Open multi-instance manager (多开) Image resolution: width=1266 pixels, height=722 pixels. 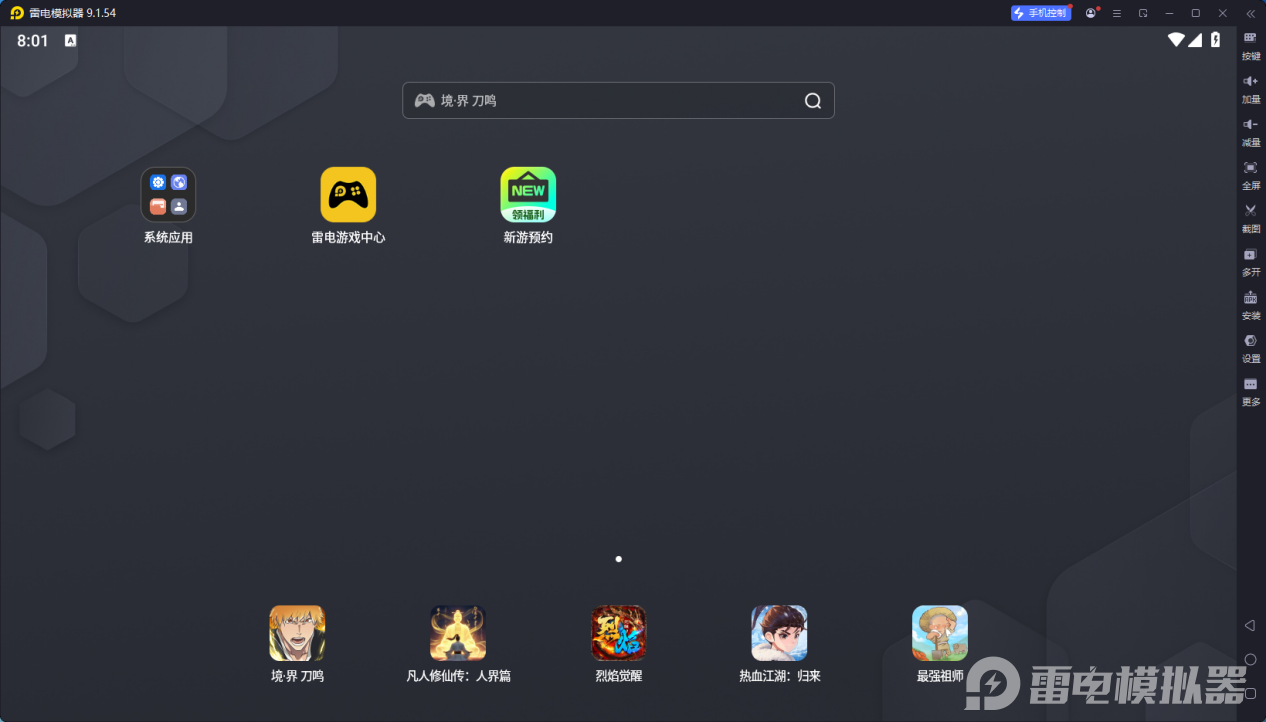point(1250,260)
